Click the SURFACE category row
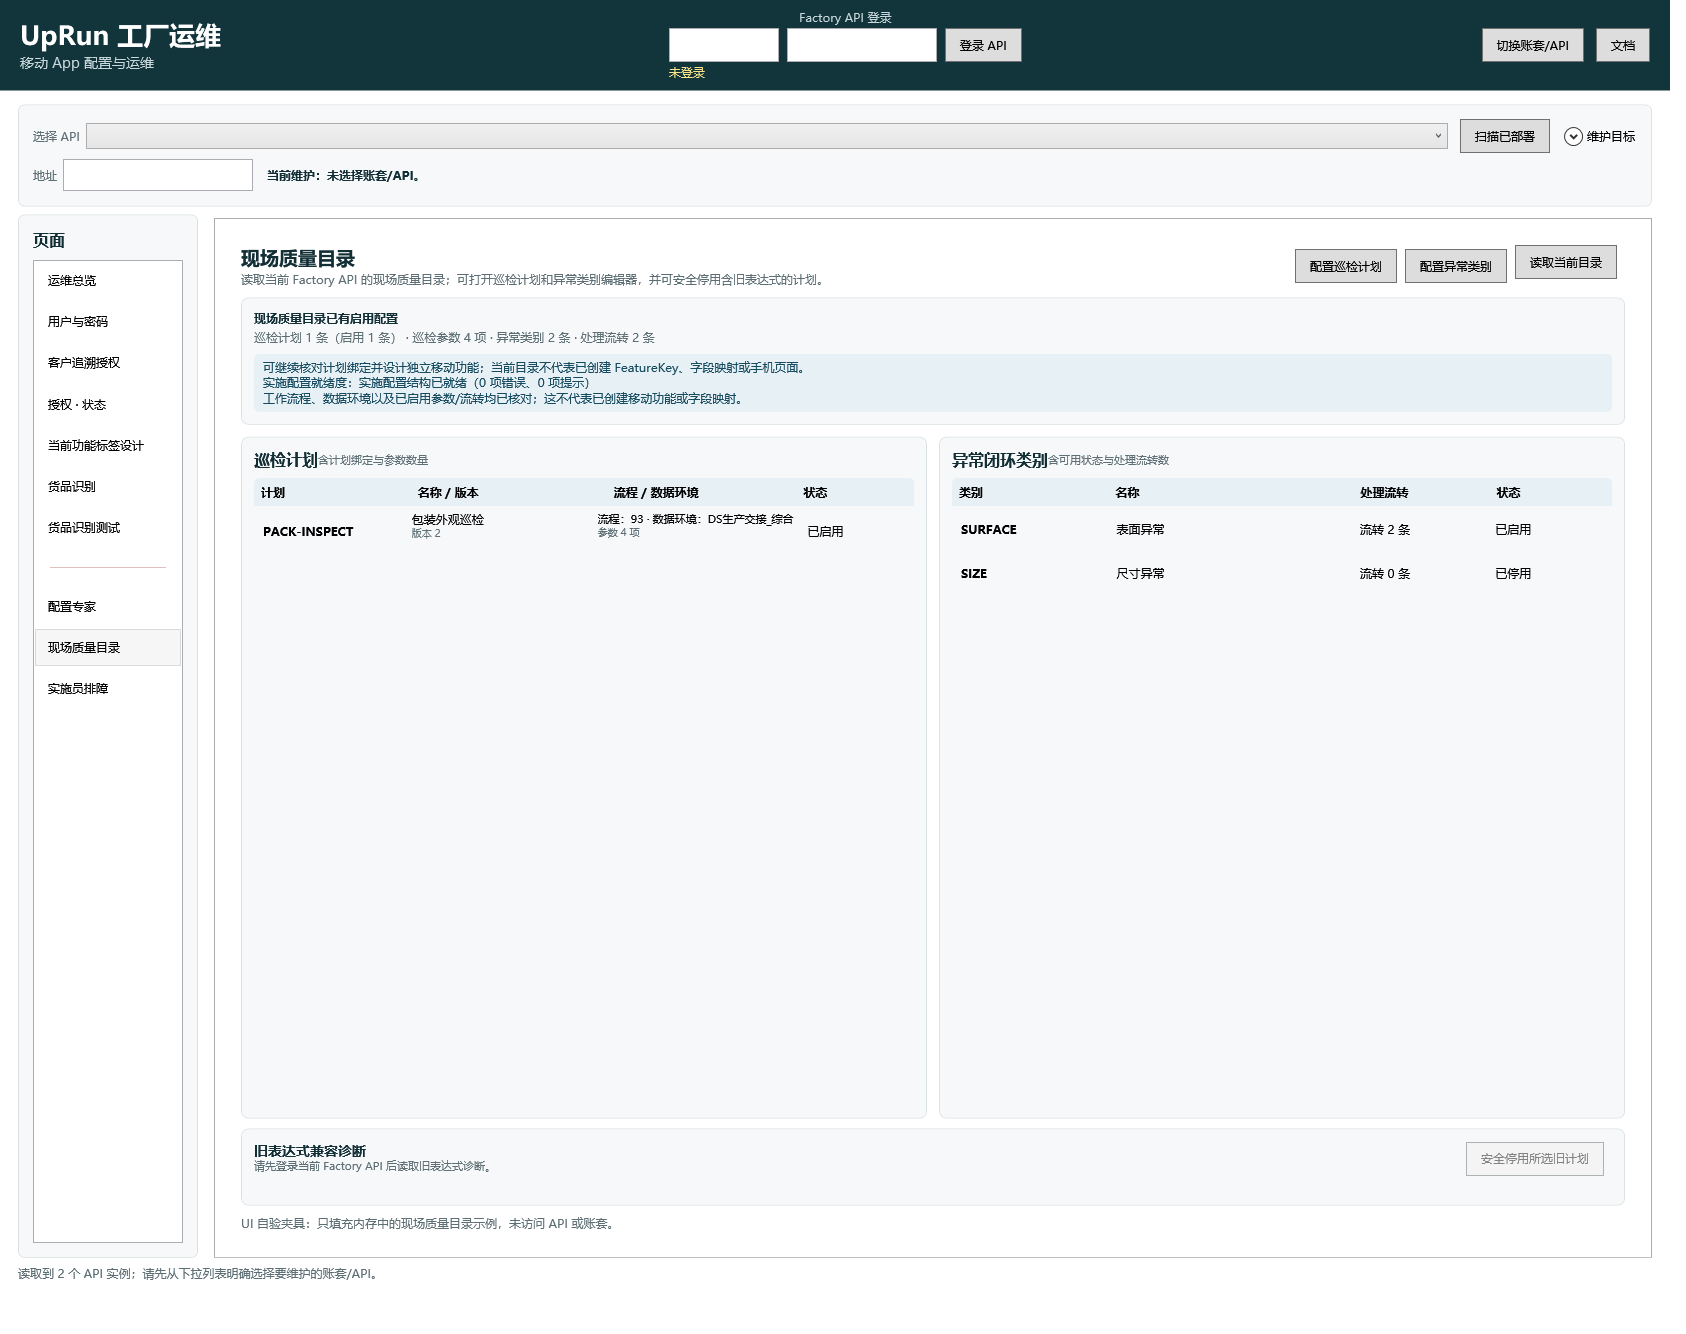Screen dimensions: 1686x1334 tap(1281, 530)
